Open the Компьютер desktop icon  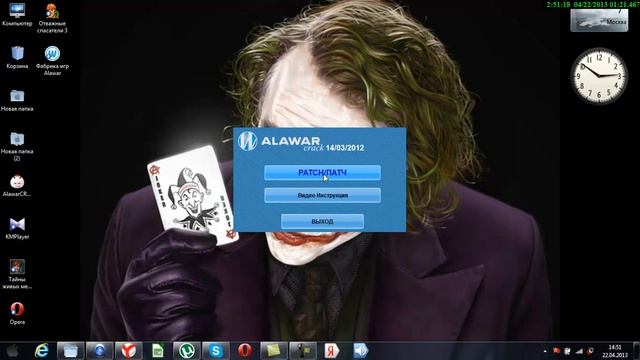(x=17, y=15)
